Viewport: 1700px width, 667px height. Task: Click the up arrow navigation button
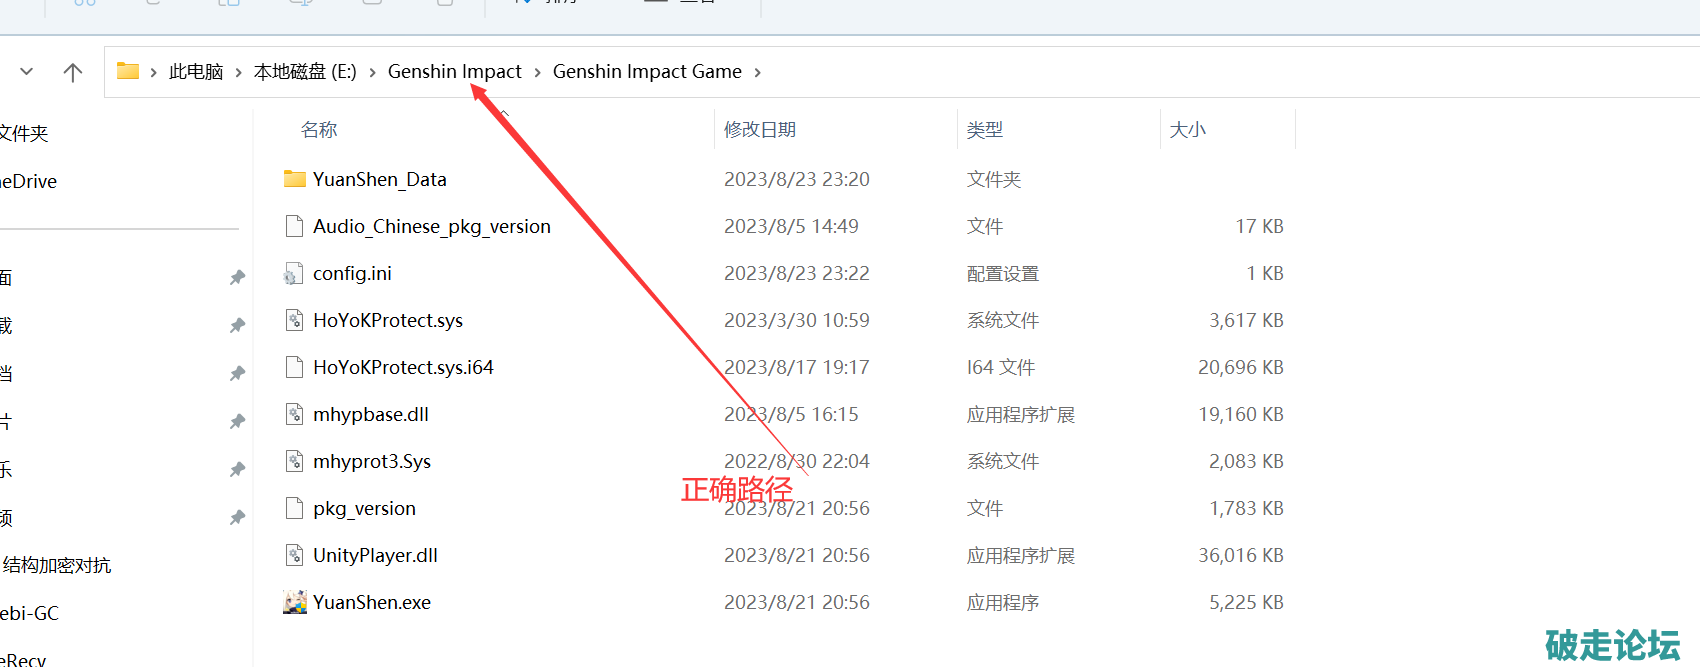tap(73, 72)
